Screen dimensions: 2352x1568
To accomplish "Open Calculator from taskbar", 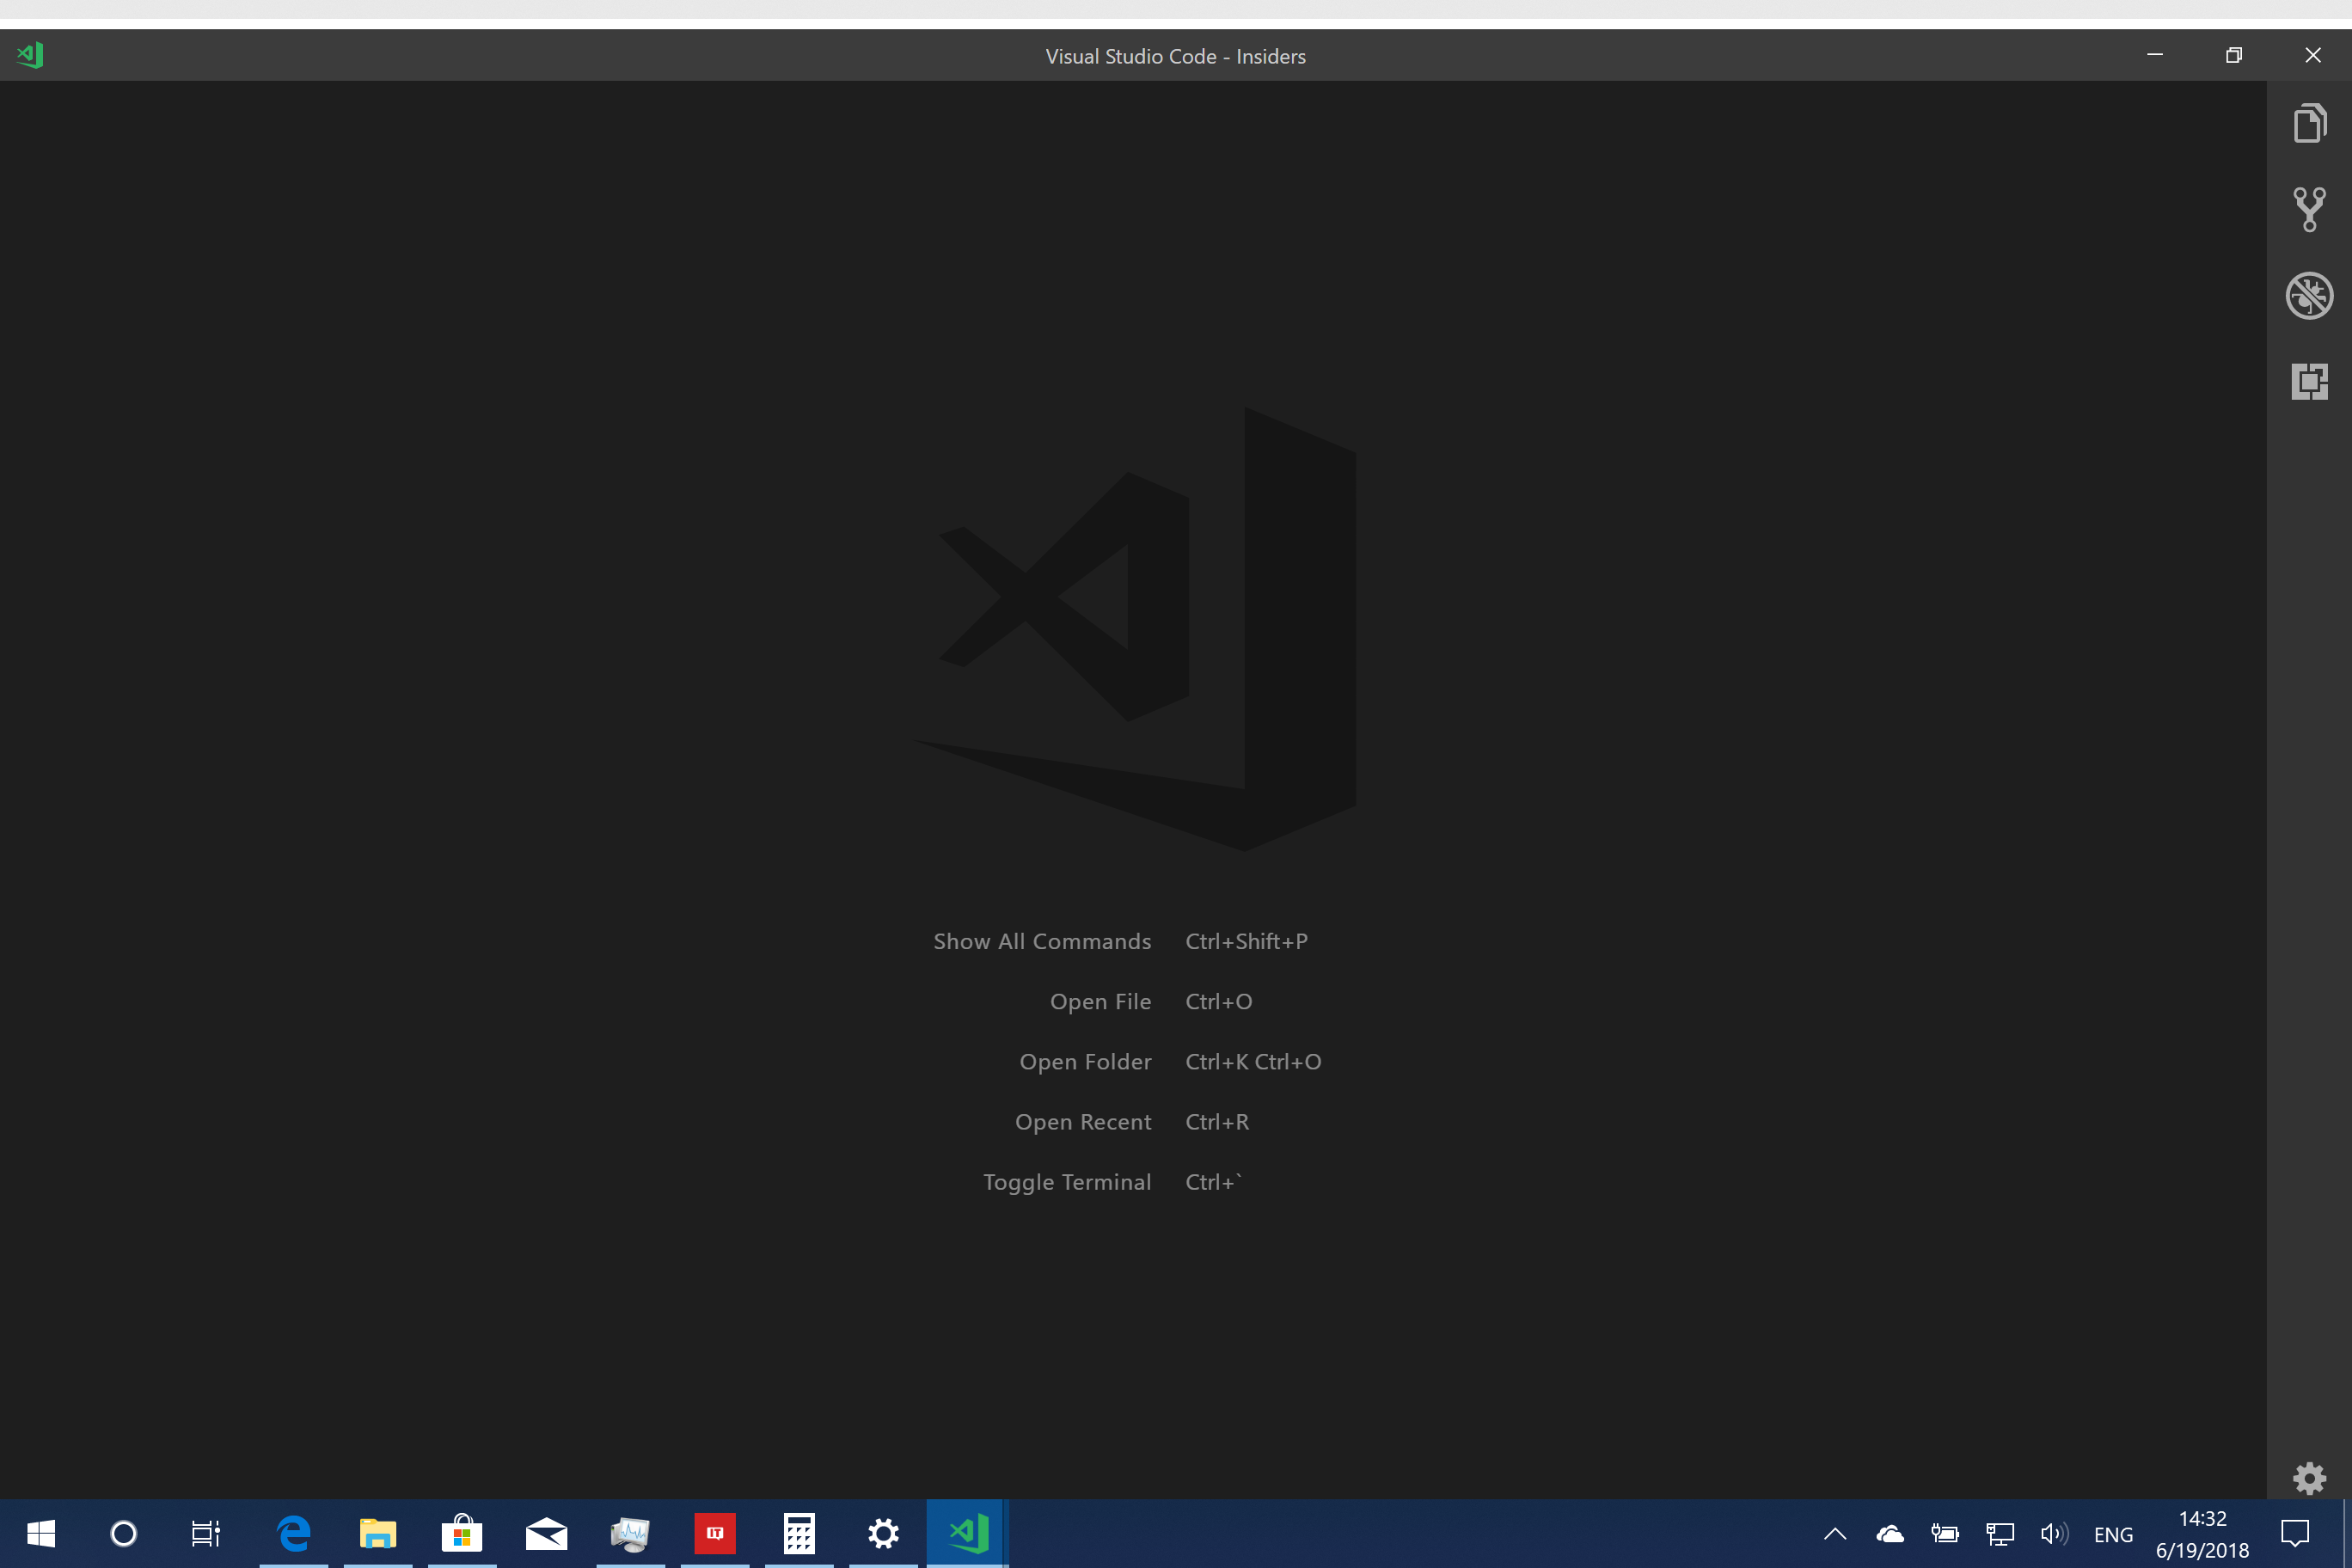I will [799, 1533].
